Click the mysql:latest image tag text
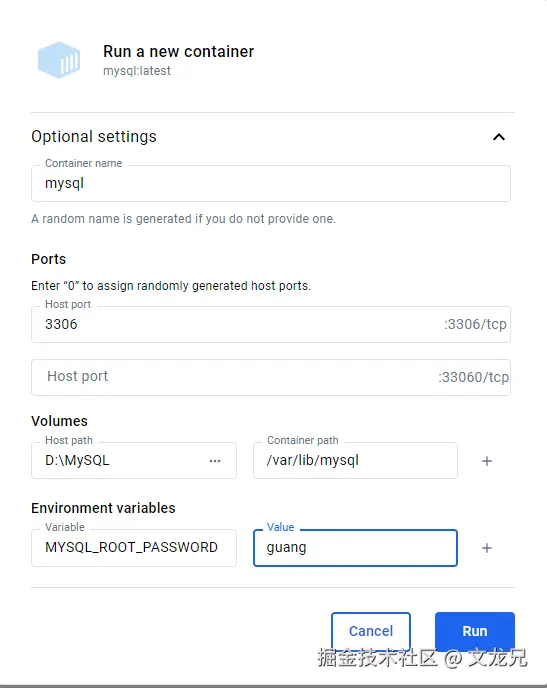This screenshot has height=688, width=547. pos(137,71)
